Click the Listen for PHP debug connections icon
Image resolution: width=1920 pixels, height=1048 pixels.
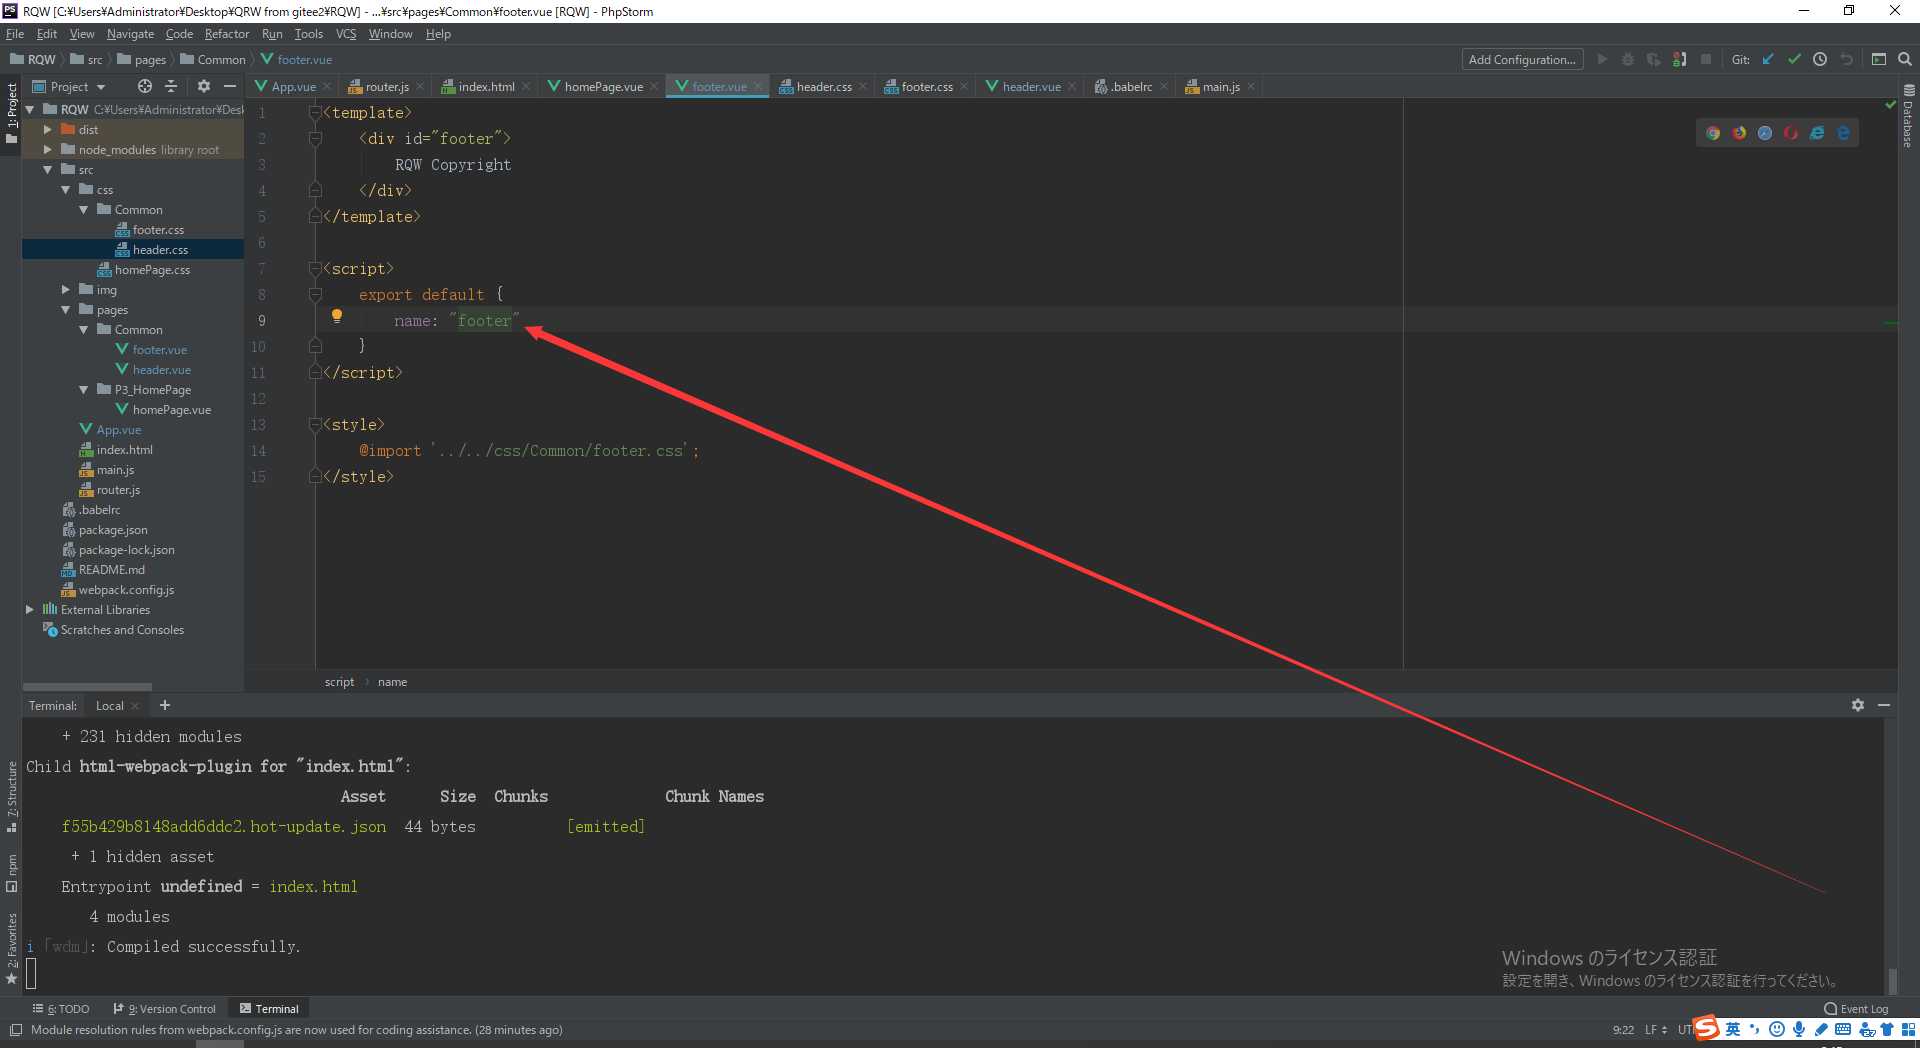pos(1680,60)
